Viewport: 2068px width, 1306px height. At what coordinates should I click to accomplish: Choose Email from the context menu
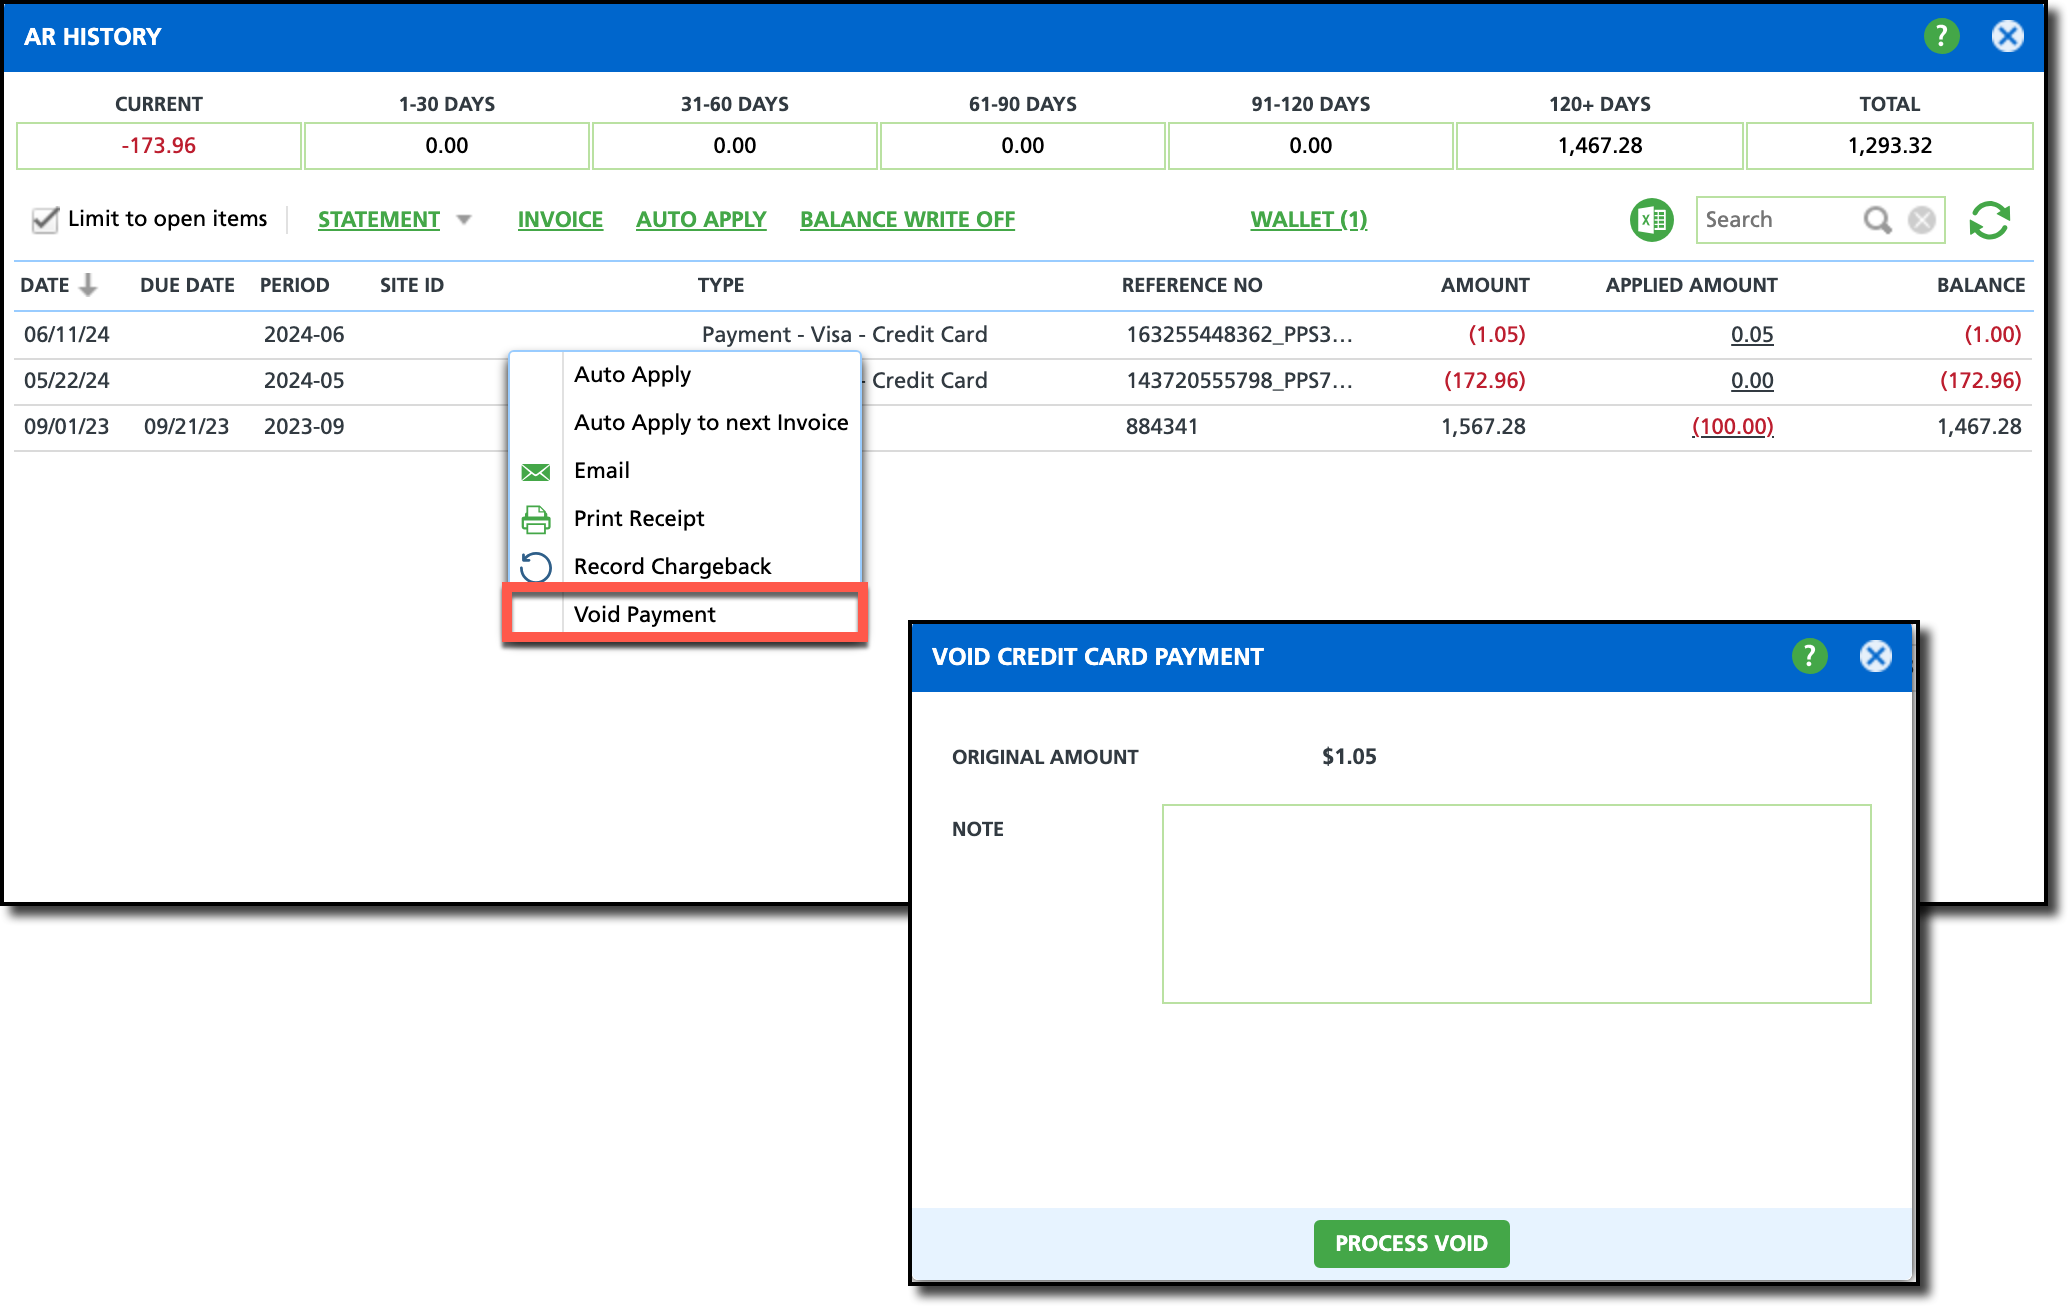602,470
